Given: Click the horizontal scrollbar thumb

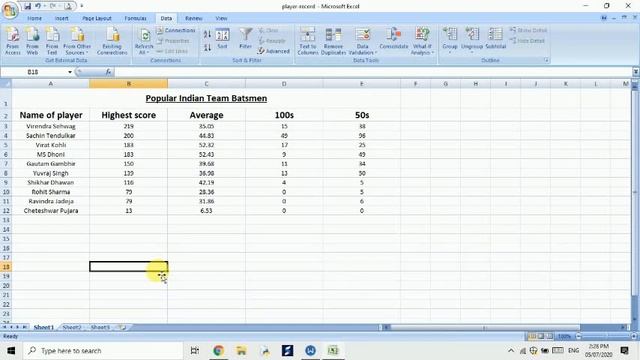Looking at the screenshot, I should pyautogui.click(x=484, y=327).
